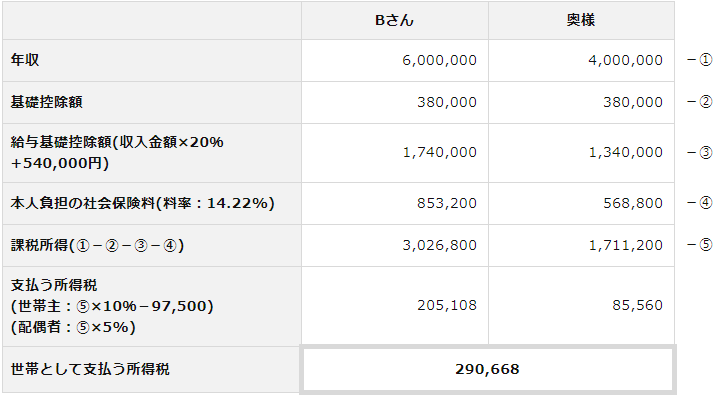Click the circled number ① marker
The width and height of the screenshot is (727, 396).
click(x=705, y=60)
